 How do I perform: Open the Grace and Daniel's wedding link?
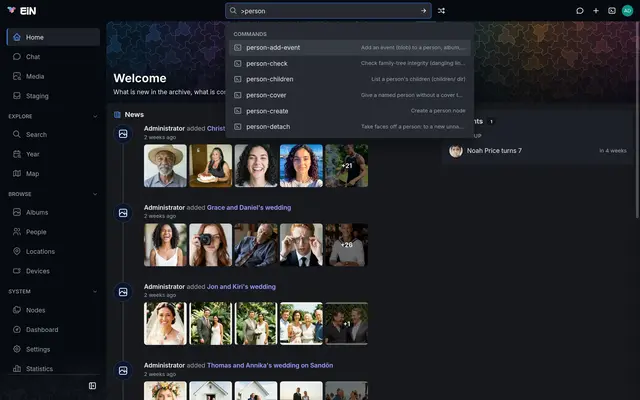click(x=249, y=207)
